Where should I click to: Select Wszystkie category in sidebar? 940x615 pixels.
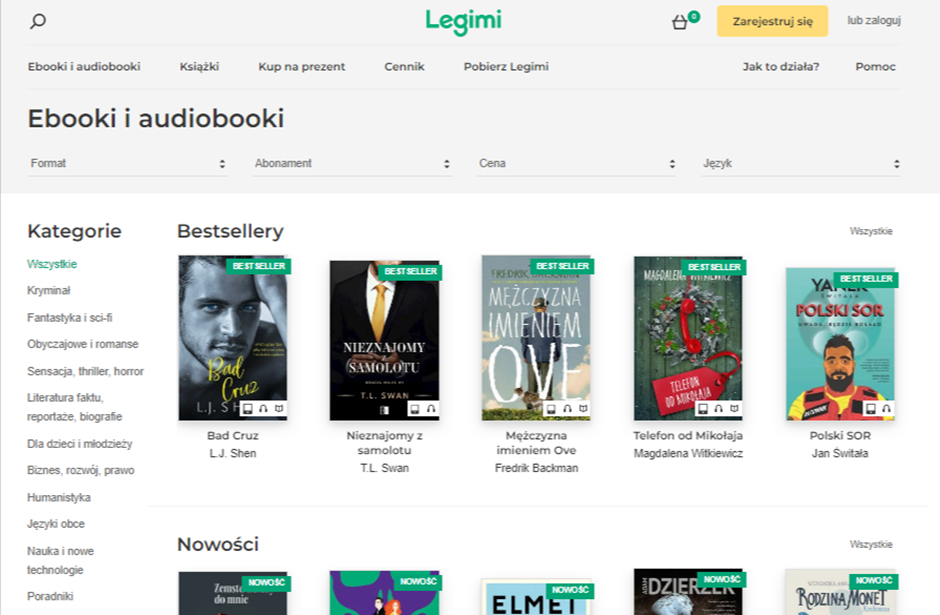[x=52, y=264]
